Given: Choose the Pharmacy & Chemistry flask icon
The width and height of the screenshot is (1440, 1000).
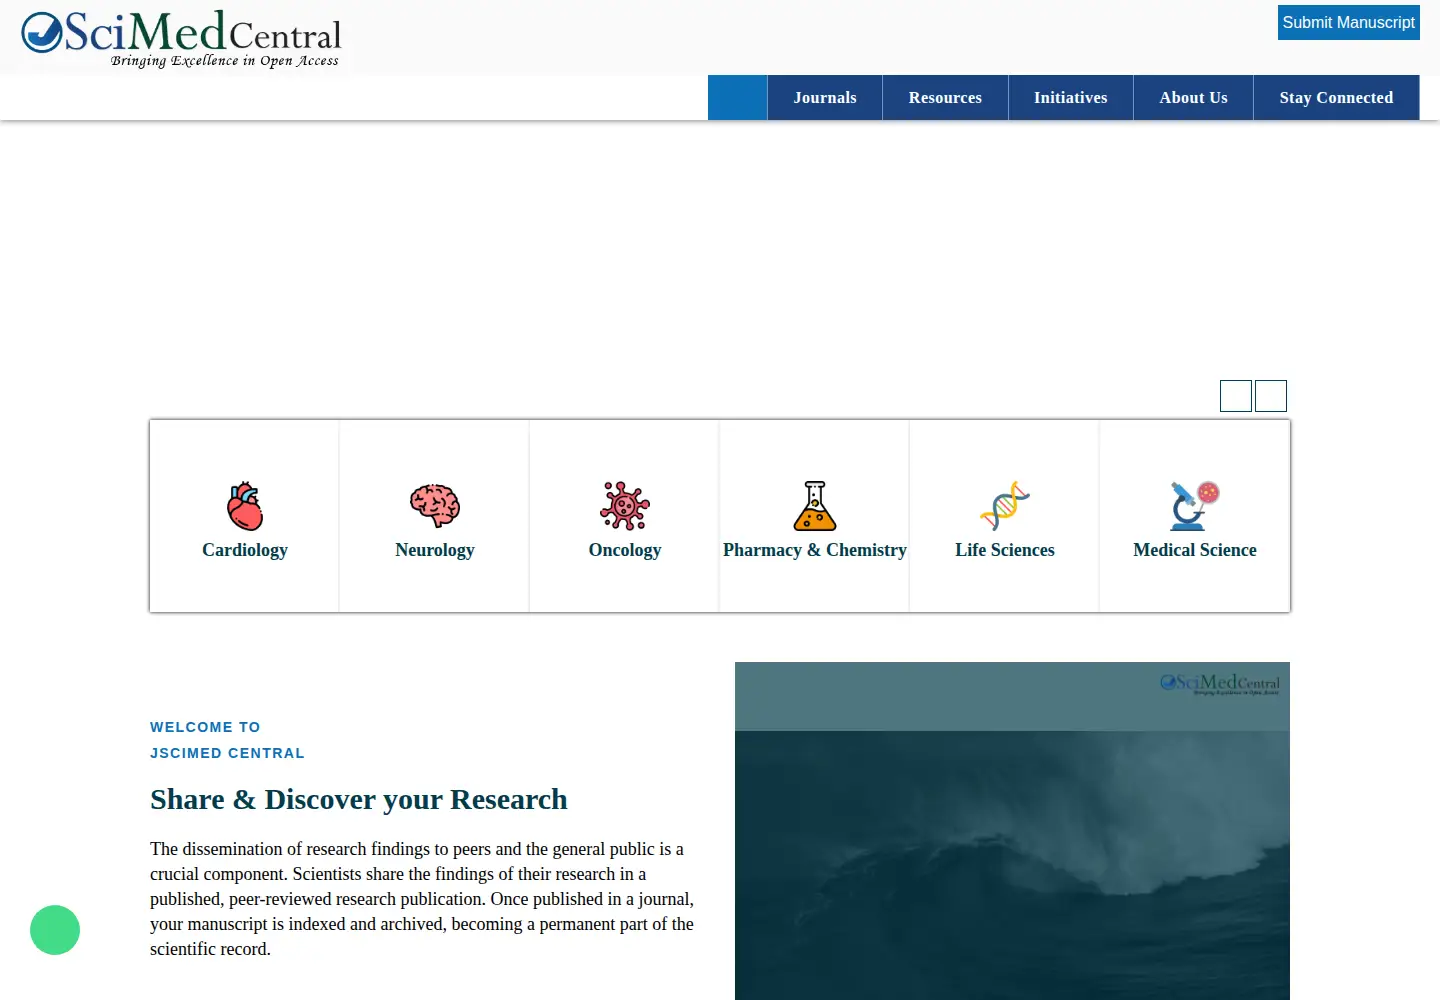Looking at the screenshot, I should [x=815, y=506].
